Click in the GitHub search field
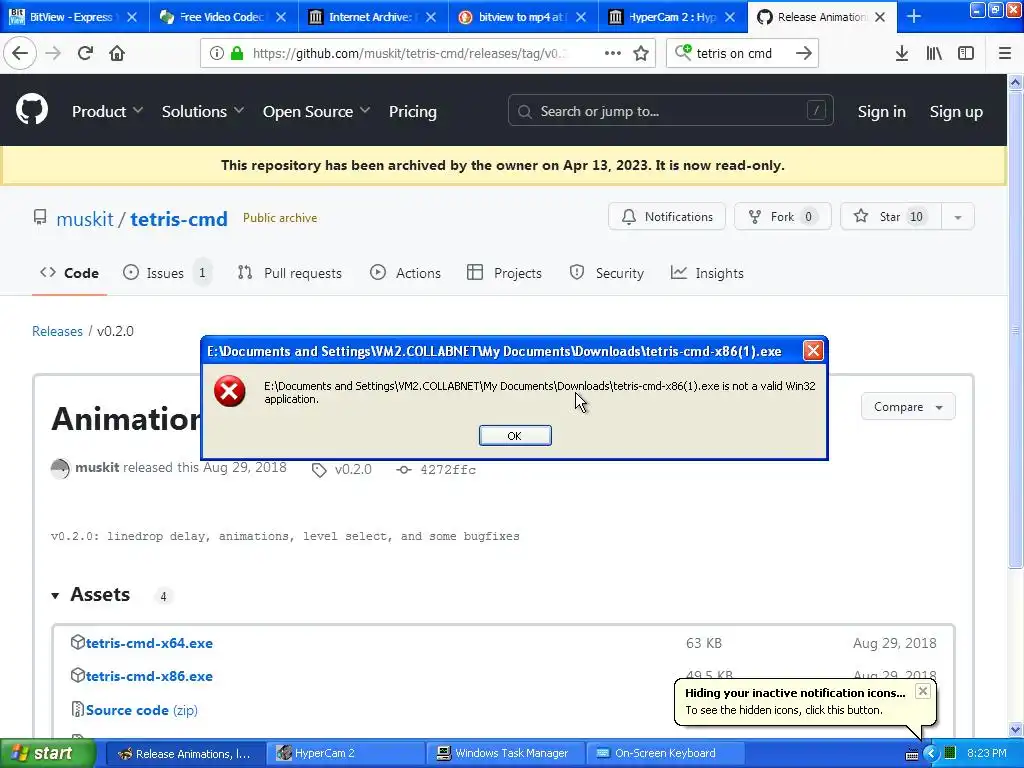Image resolution: width=1024 pixels, height=768 pixels. tap(671, 111)
